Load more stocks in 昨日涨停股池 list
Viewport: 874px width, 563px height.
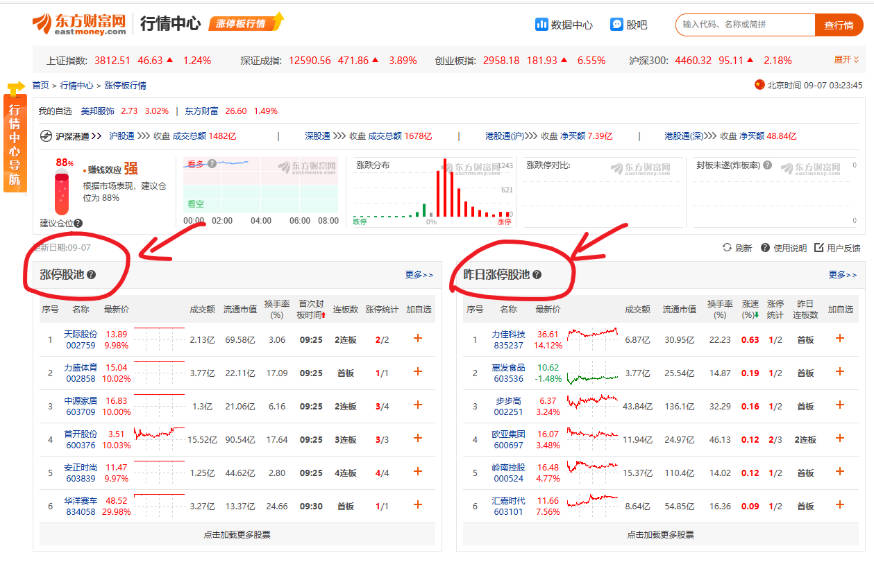tap(659, 535)
